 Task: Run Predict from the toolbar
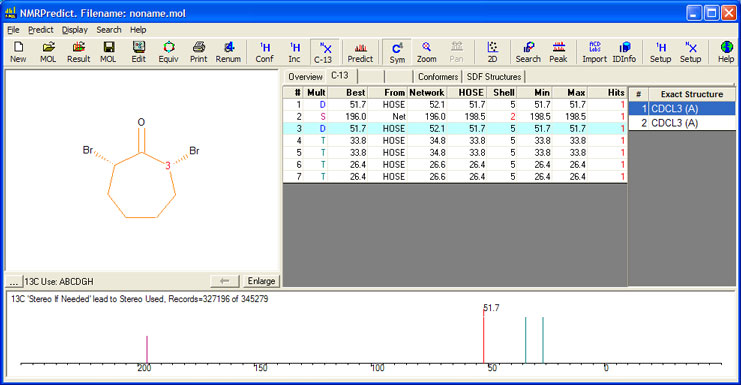tap(360, 52)
